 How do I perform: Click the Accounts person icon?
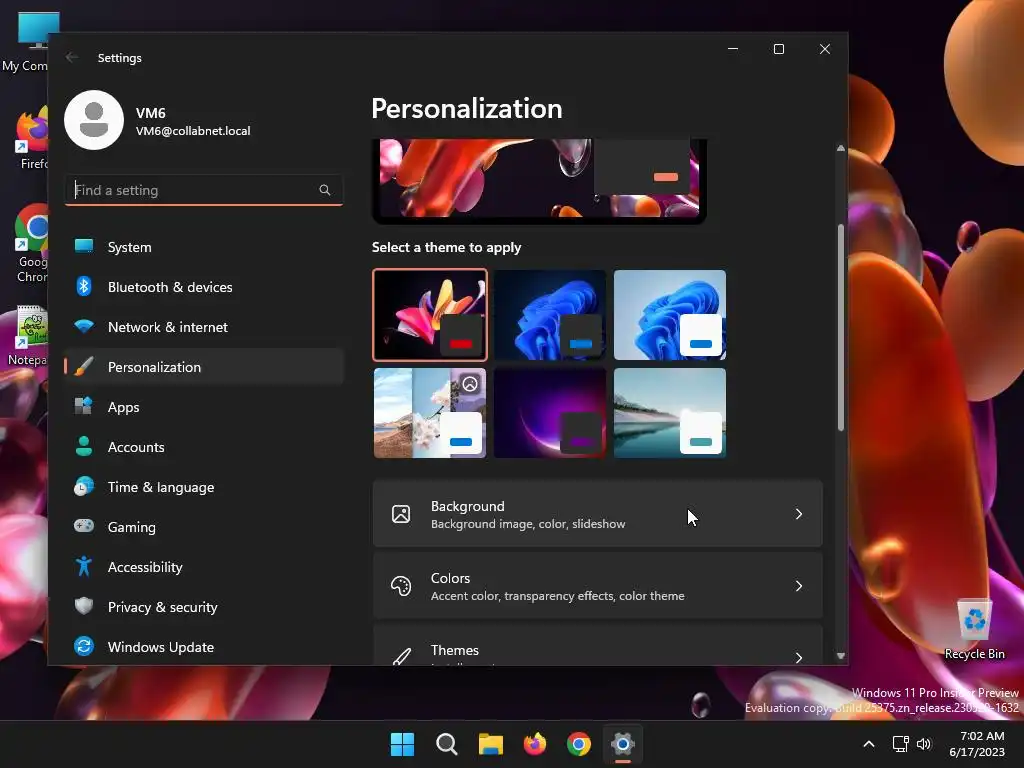click(84, 446)
